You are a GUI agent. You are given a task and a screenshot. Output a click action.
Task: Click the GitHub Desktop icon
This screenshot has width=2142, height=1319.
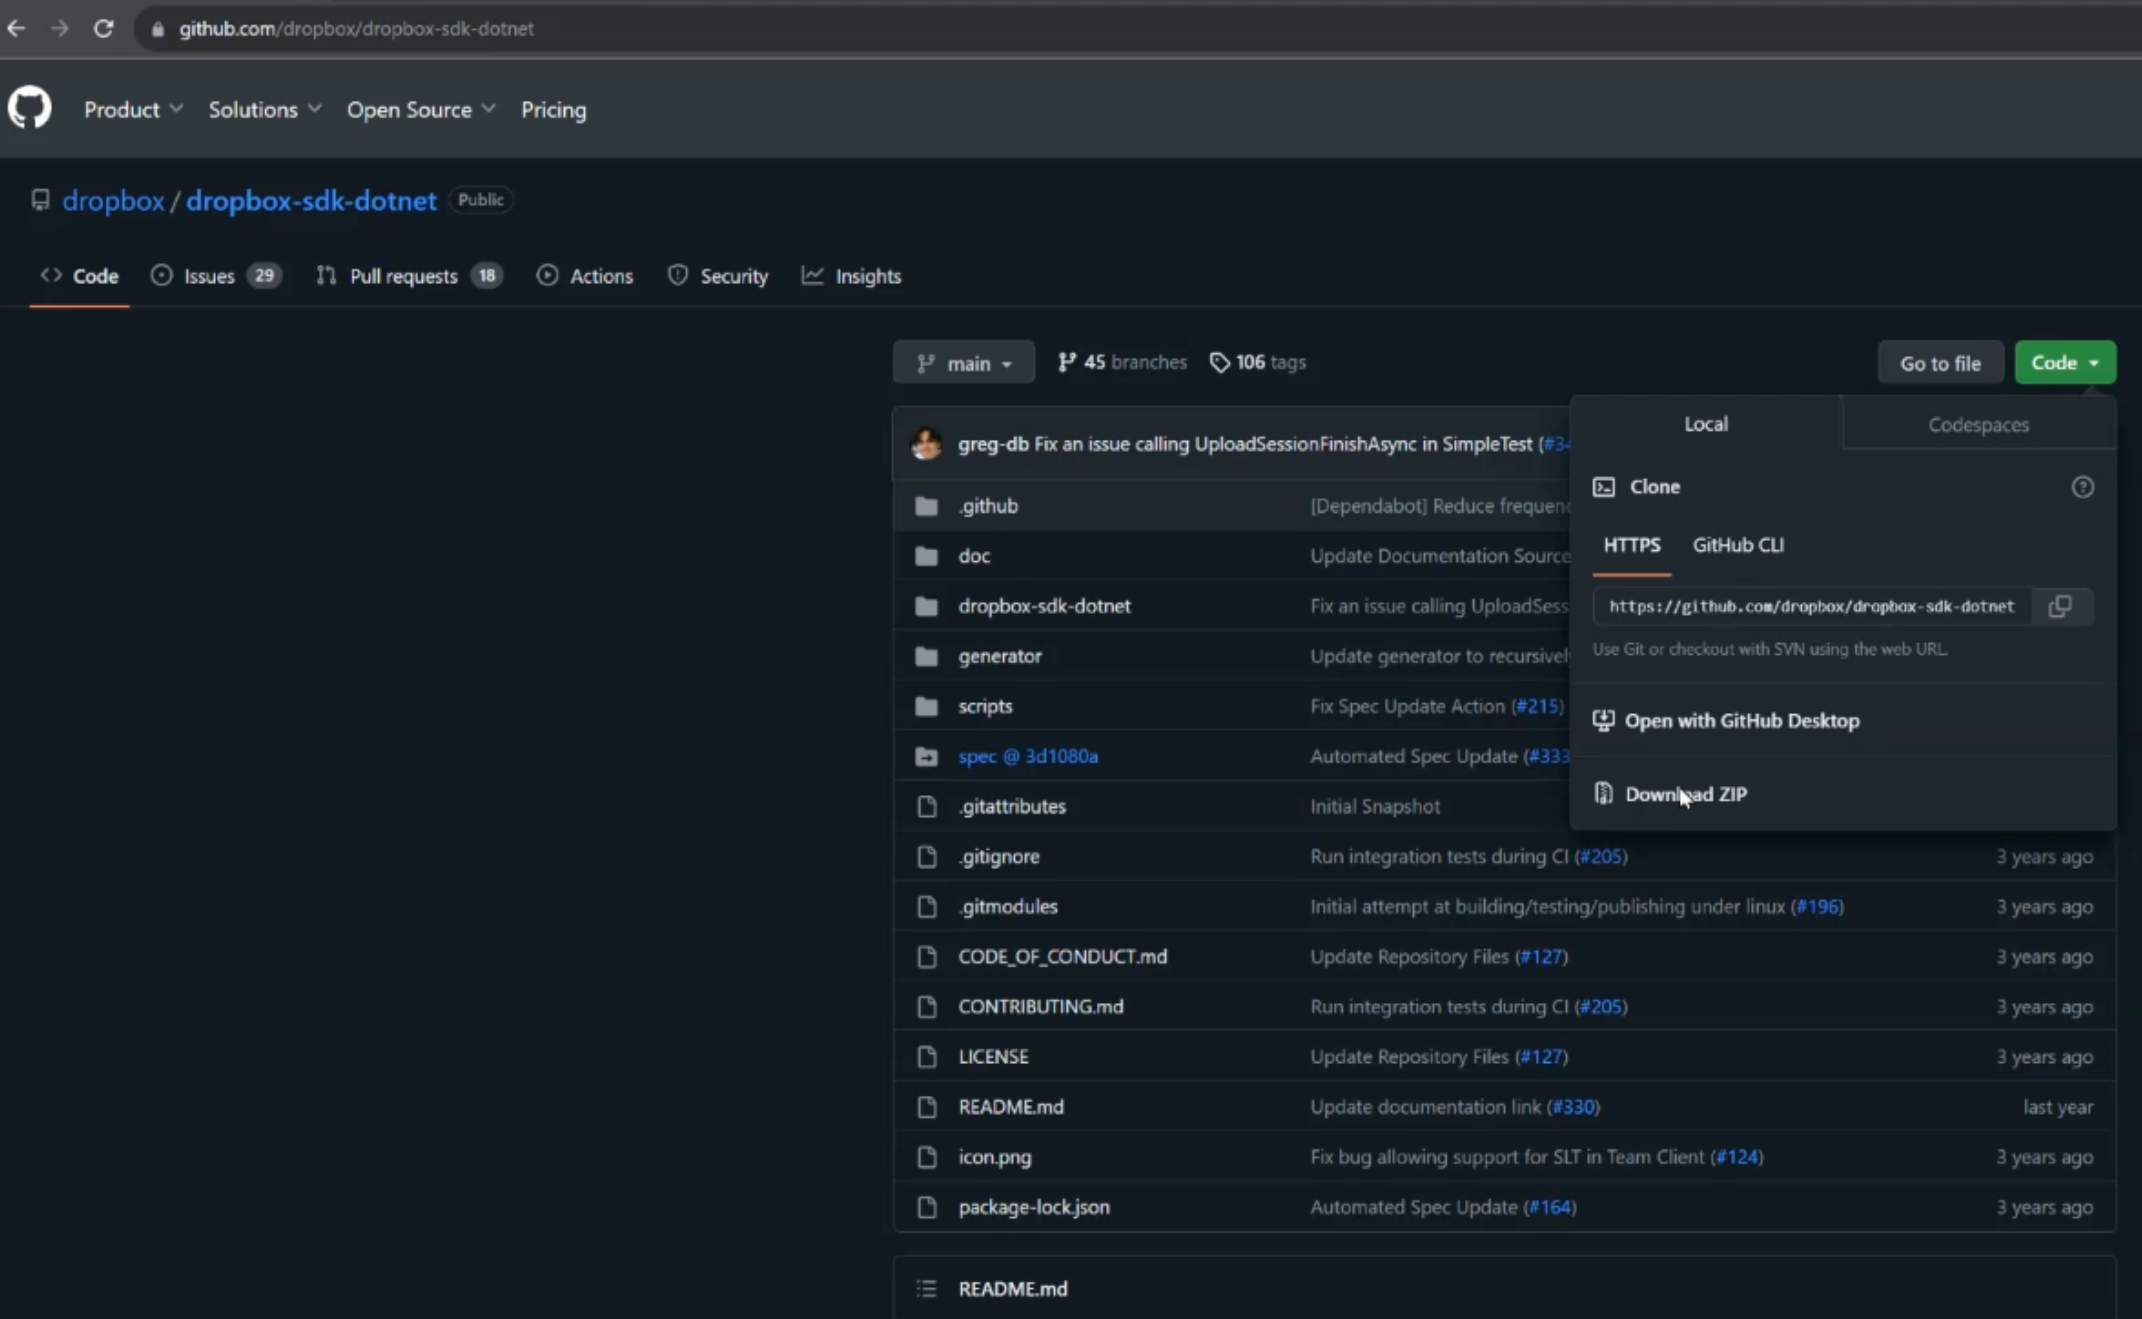1604,720
